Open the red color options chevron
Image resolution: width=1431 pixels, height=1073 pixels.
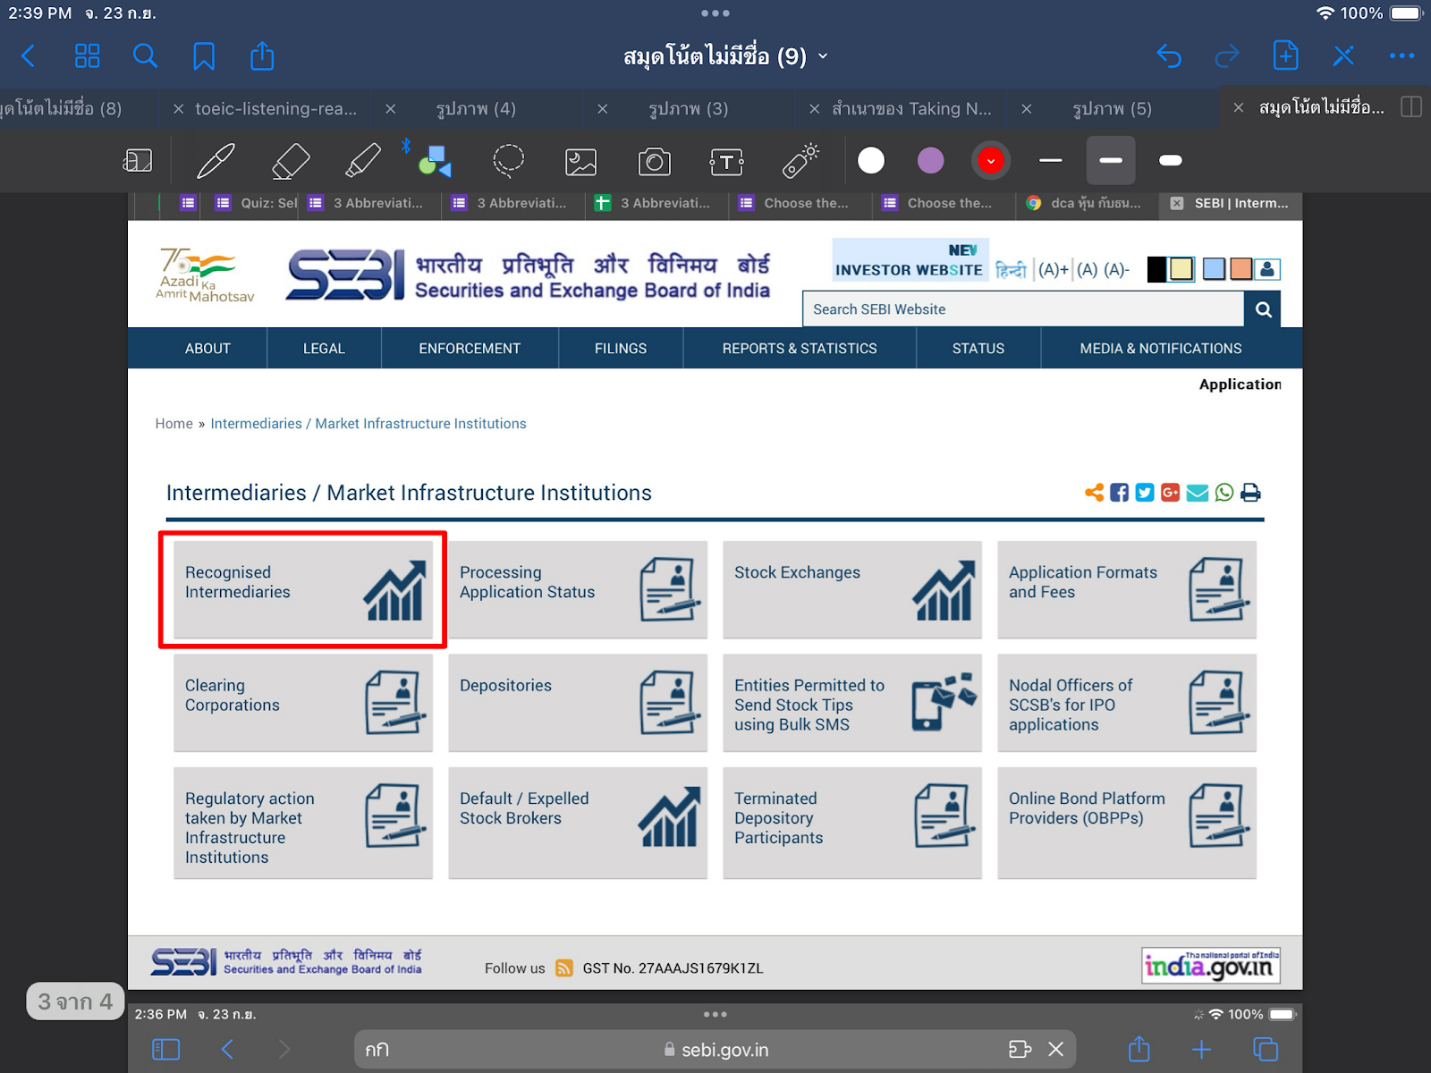(x=990, y=161)
